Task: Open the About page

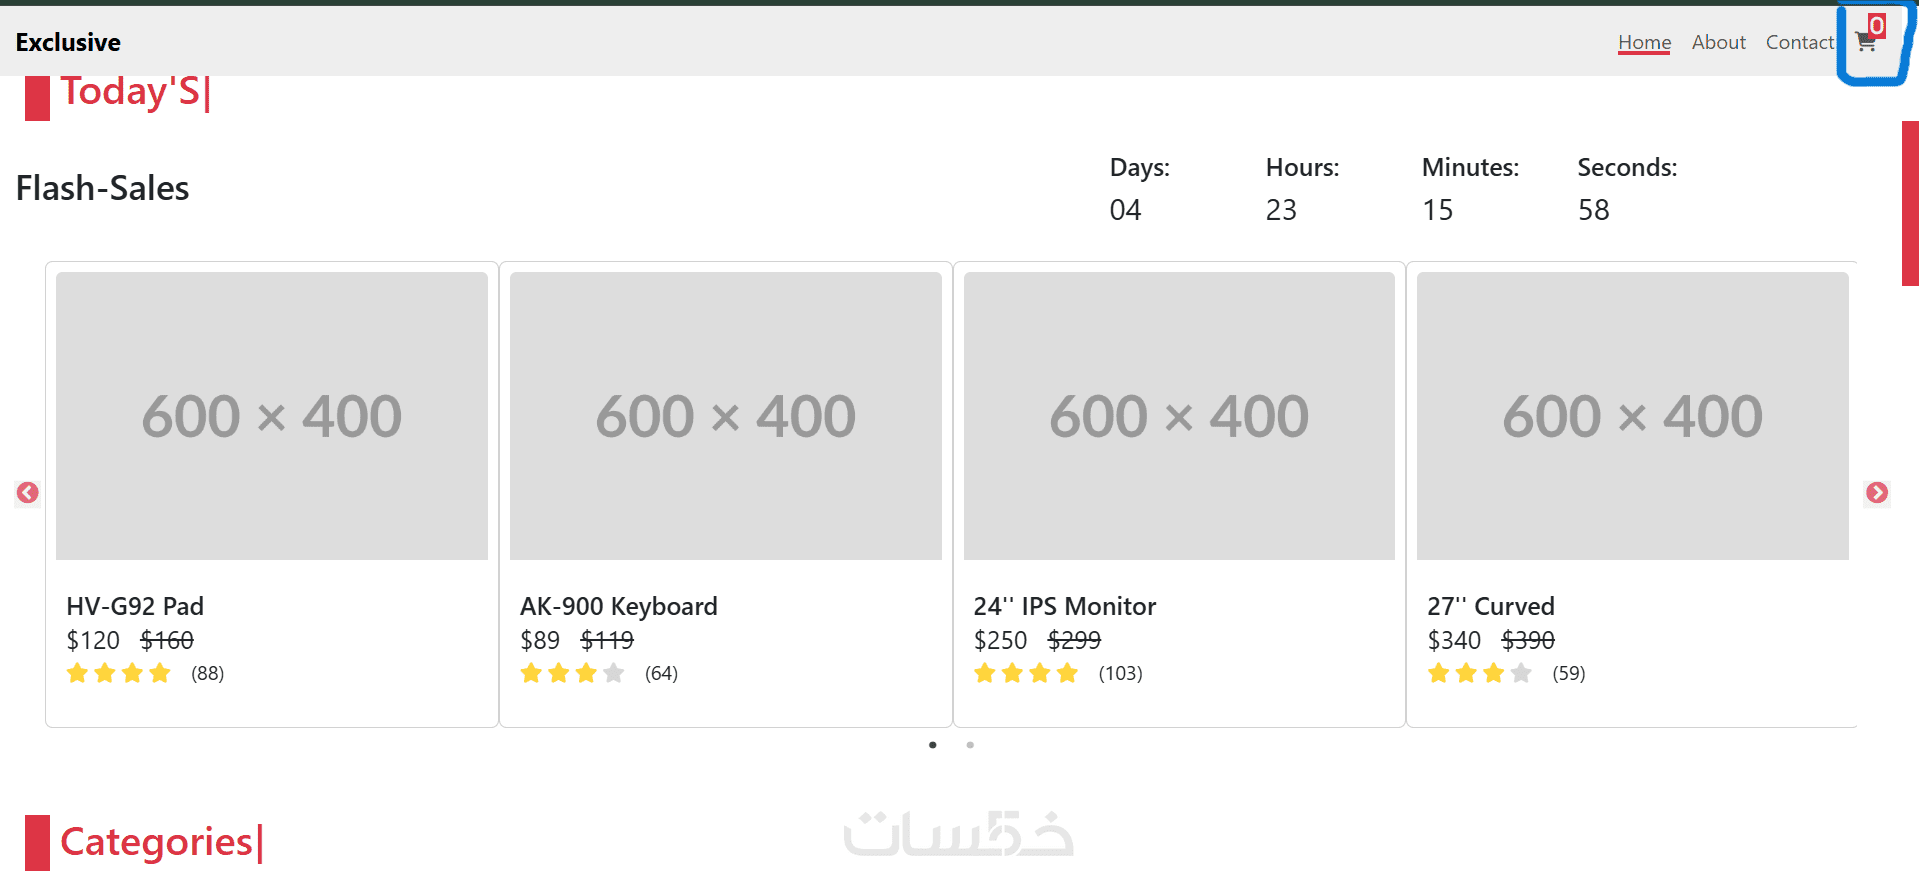Action: [x=1718, y=42]
